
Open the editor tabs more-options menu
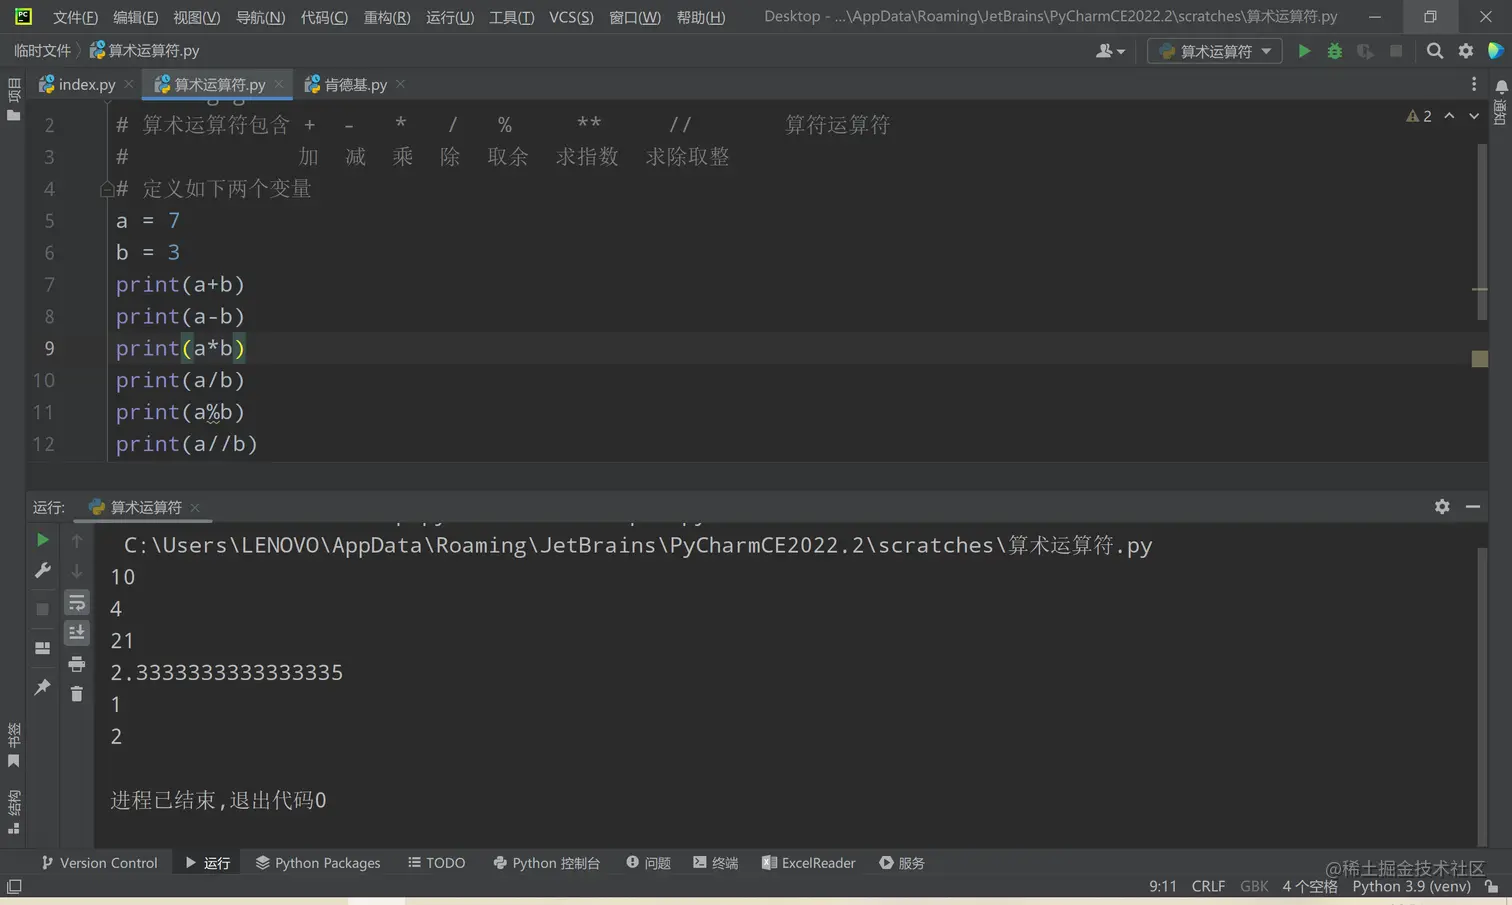click(x=1474, y=85)
